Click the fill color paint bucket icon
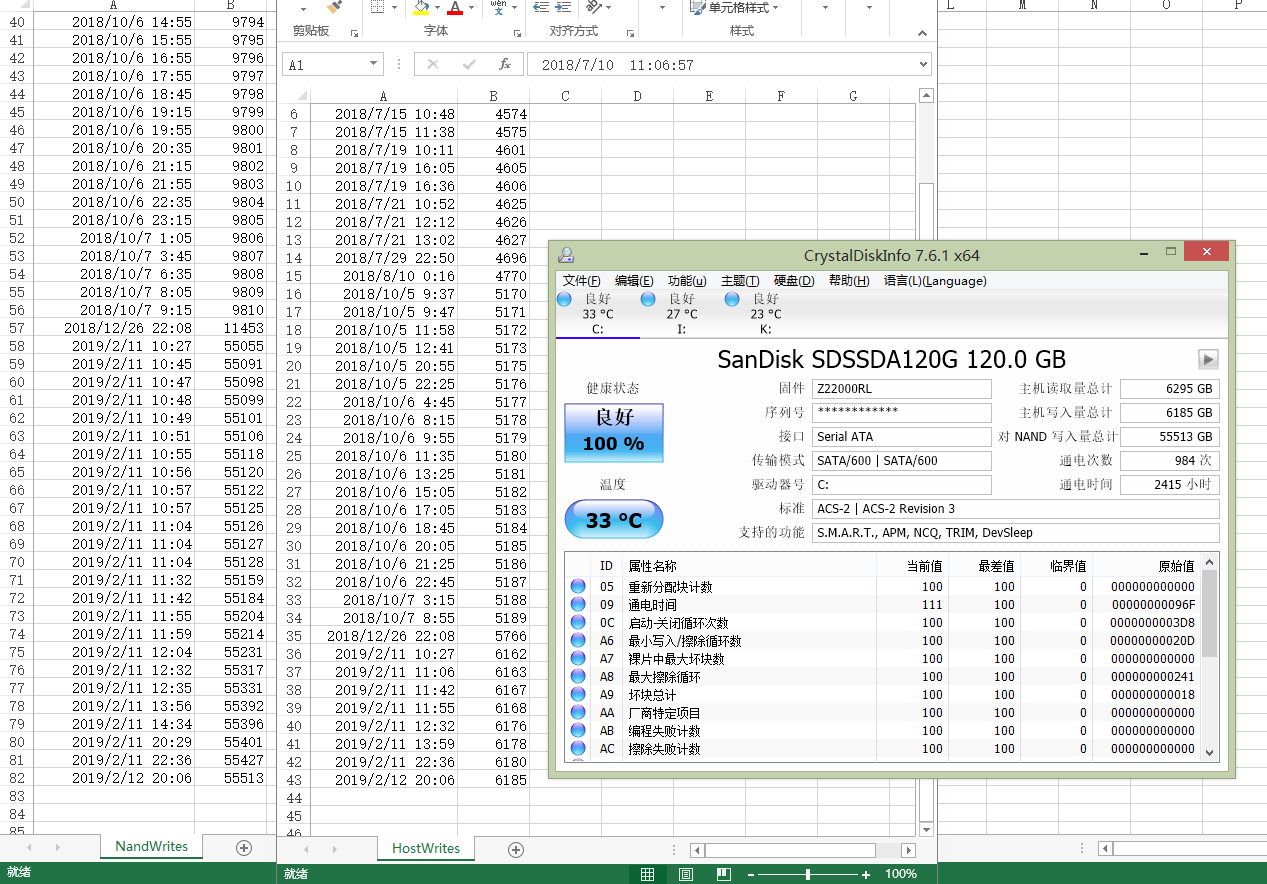The width and height of the screenshot is (1267, 884). click(421, 8)
